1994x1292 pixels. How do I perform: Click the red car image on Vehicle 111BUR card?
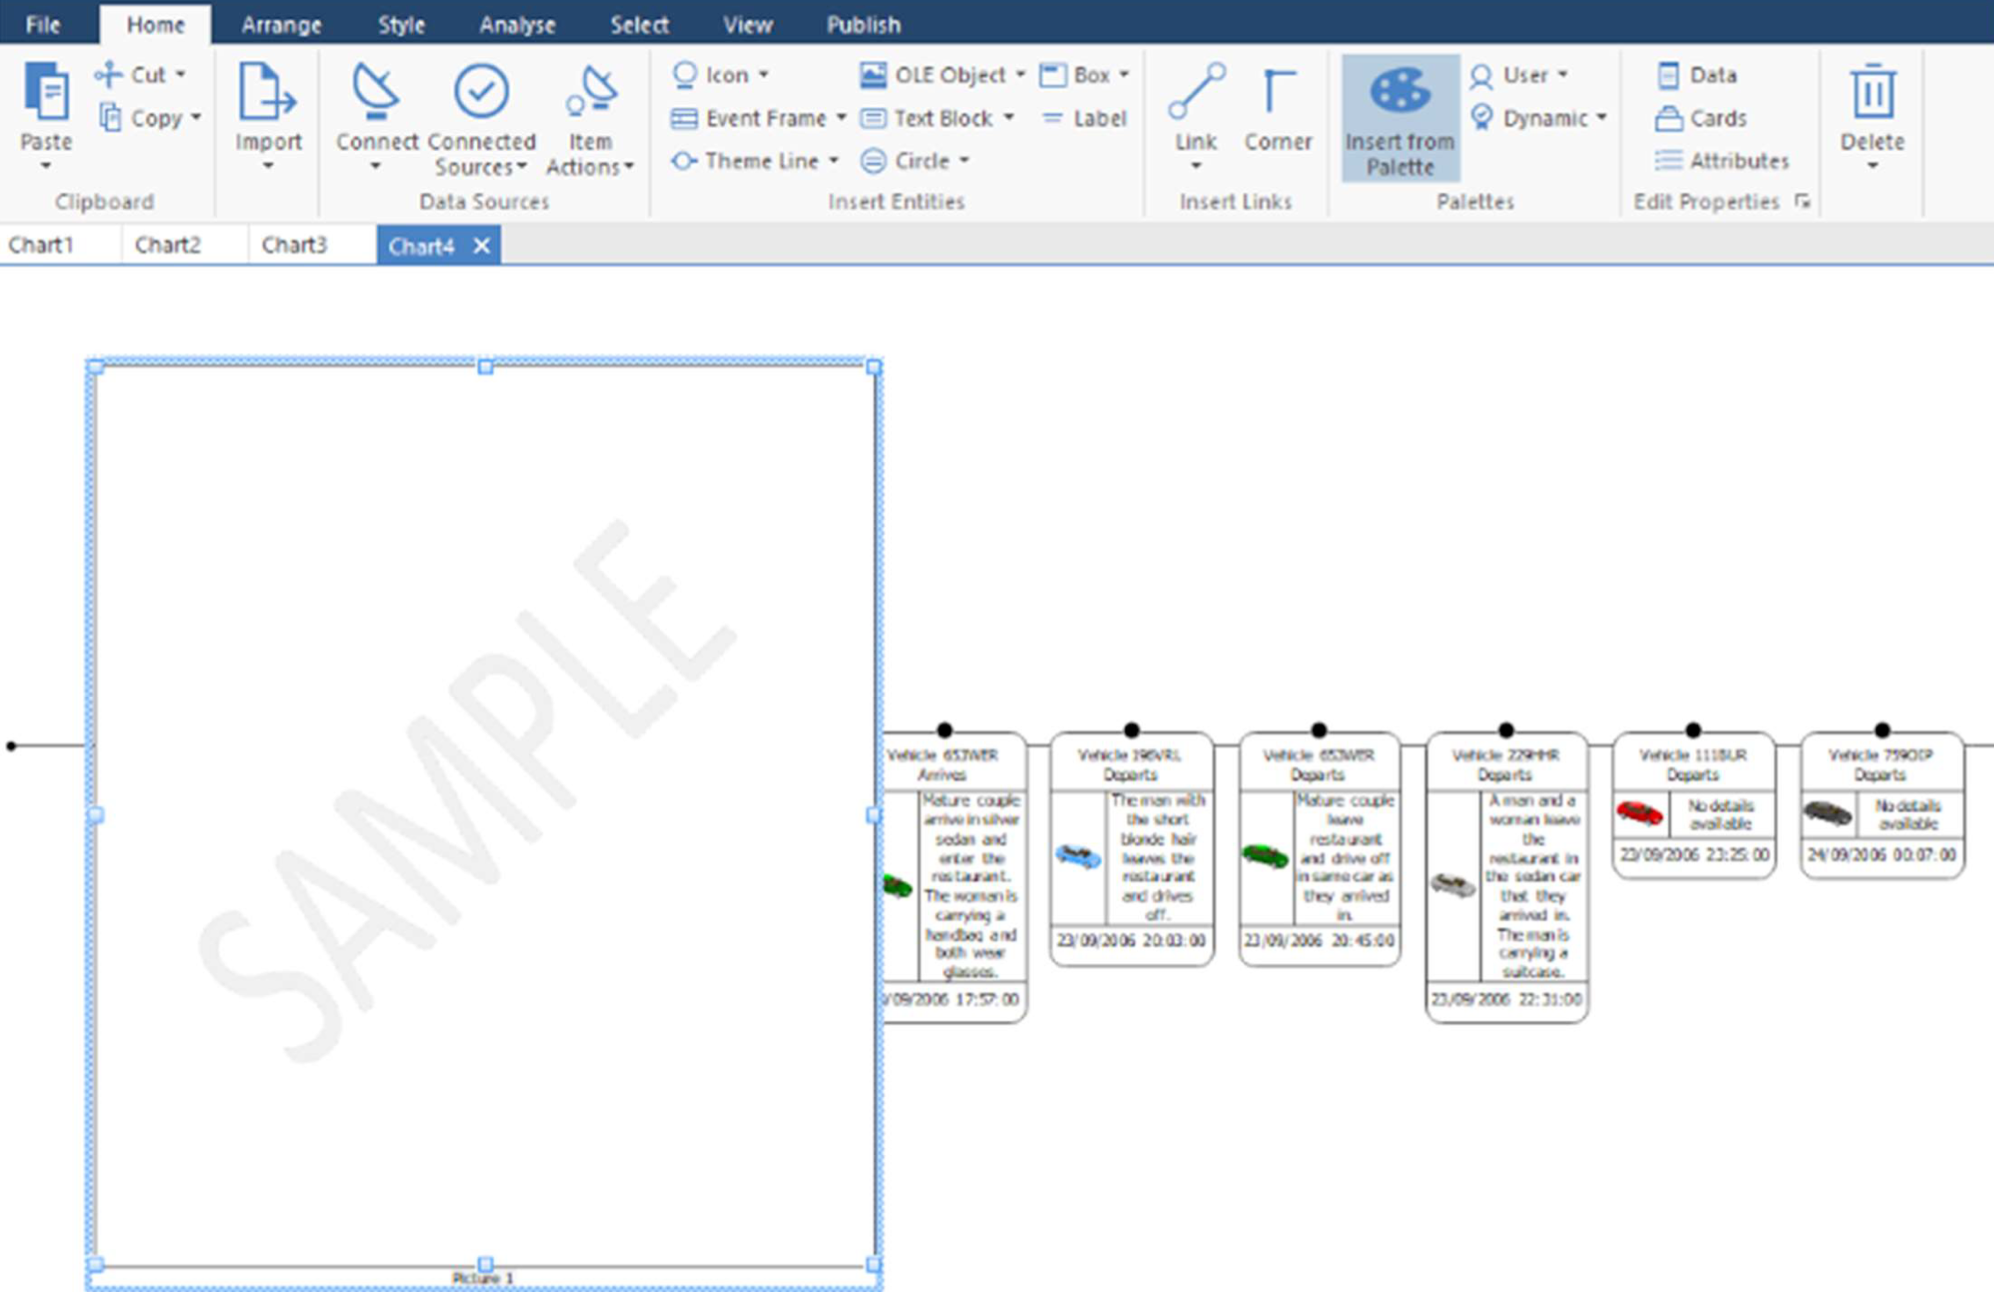(1643, 812)
